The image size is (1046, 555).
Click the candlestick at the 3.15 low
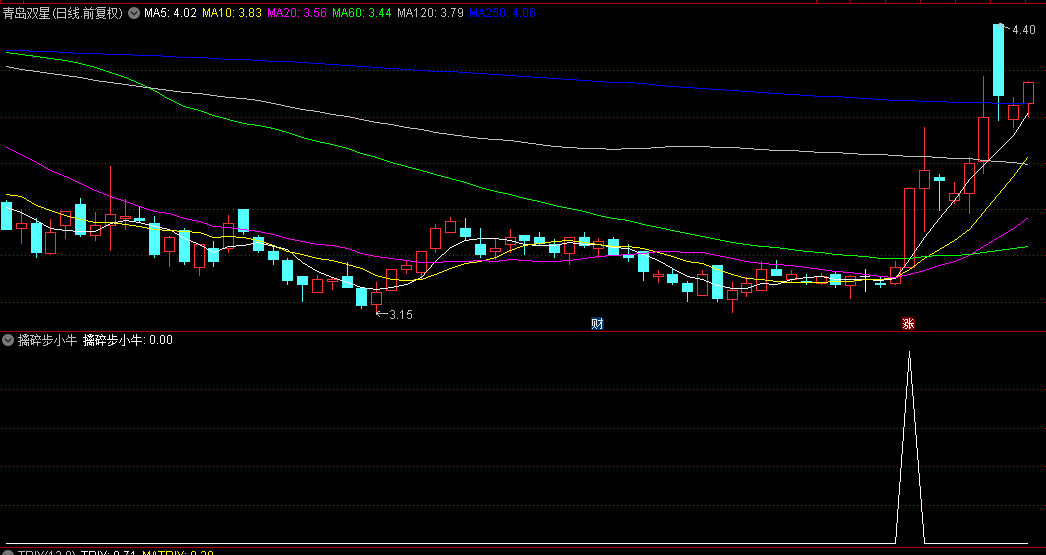(376, 298)
